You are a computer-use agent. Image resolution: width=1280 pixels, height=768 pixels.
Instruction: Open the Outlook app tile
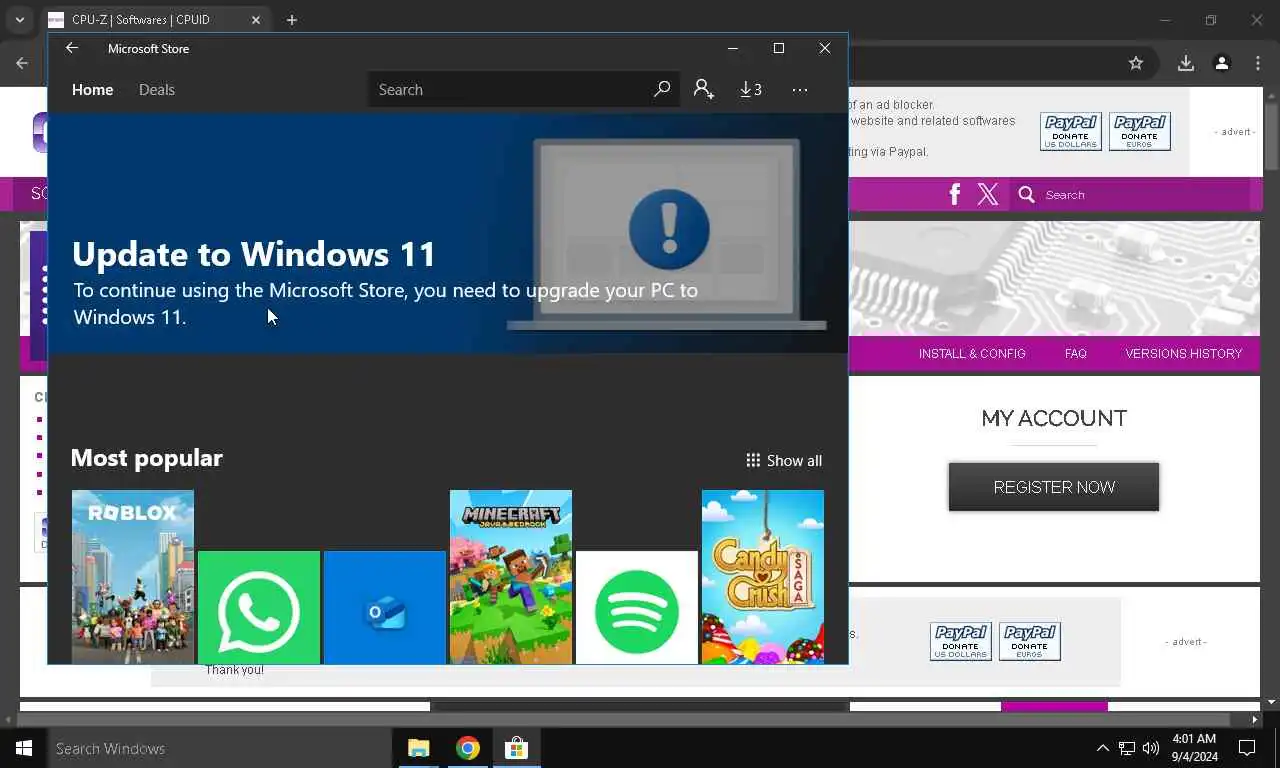tap(385, 608)
